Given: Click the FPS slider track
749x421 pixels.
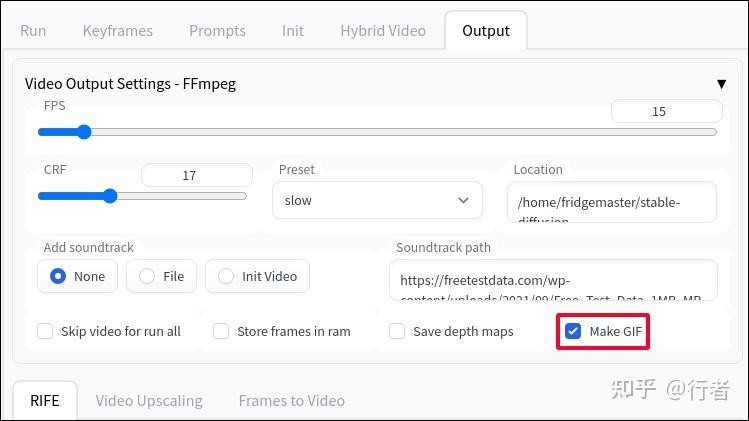Looking at the screenshot, I should pyautogui.click(x=400, y=132).
